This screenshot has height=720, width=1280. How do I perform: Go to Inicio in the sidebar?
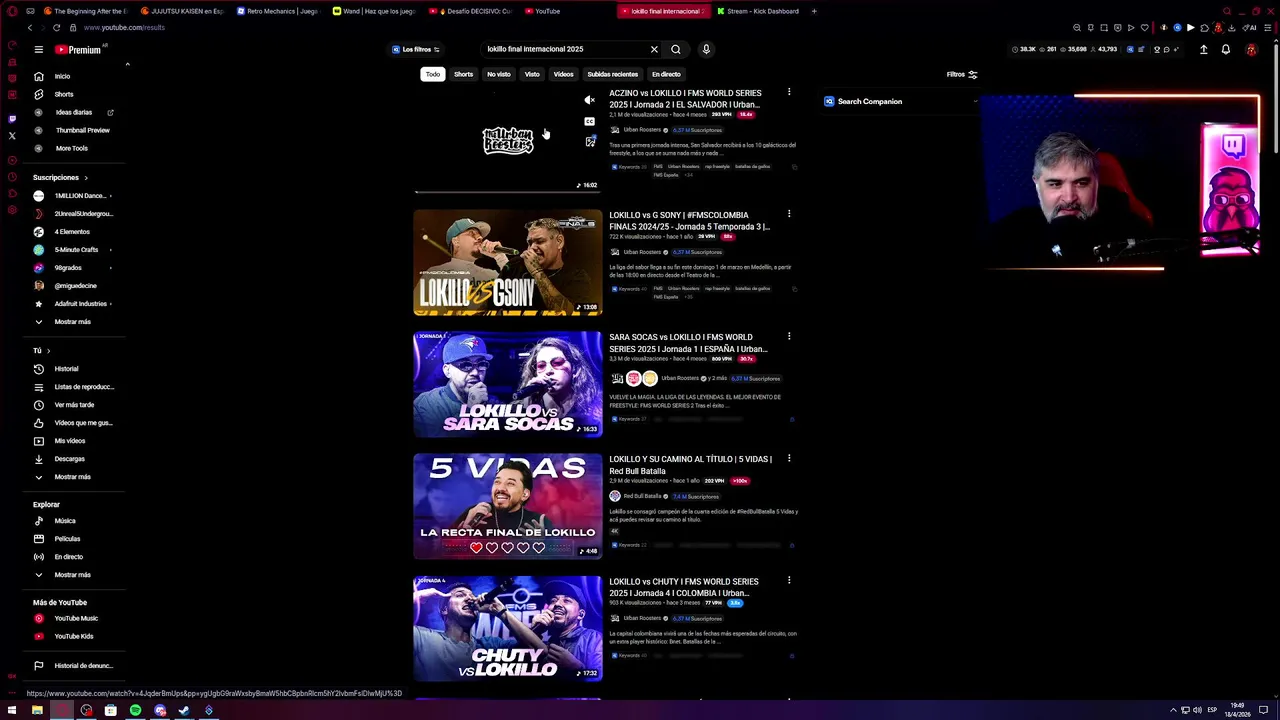(79, 76)
